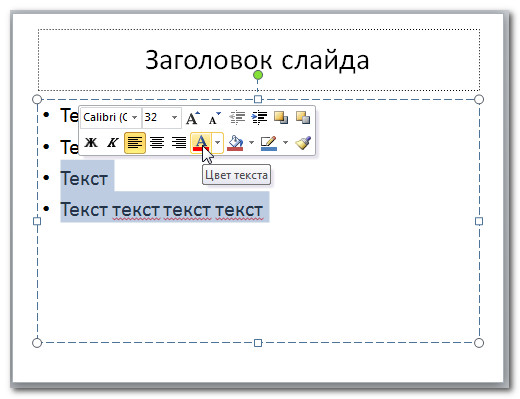This screenshot has height=399, width=520.
Task: Click the Increase Font Size icon
Action: pos(193,118)
